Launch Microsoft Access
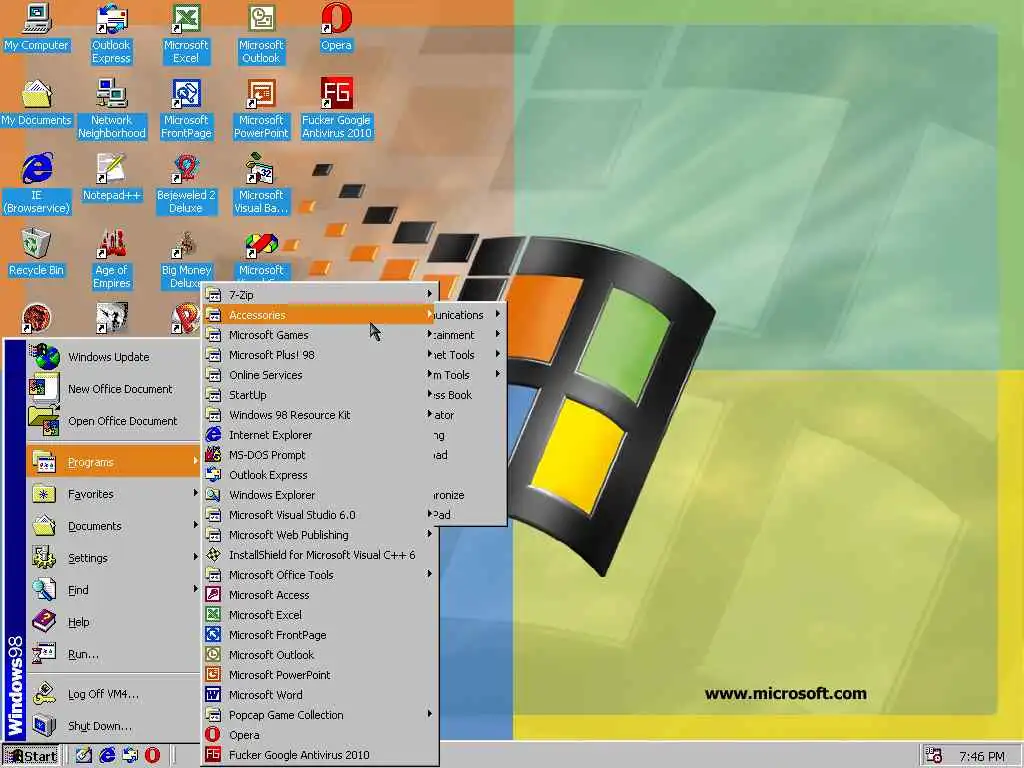Image resolution: width=1024 pixels, height=768 pixels. [320, 595]
